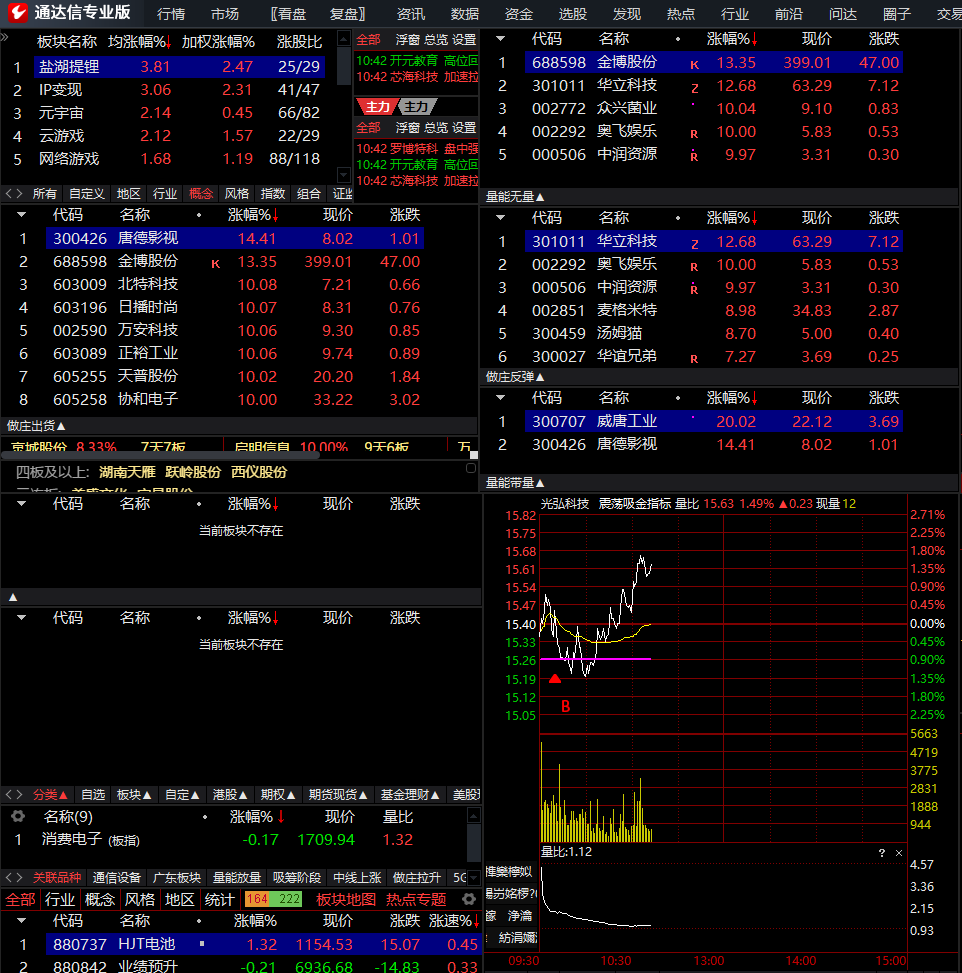
Task: Toggle 浮窗 in the lower news panel
Action: (x=408, y=128)
